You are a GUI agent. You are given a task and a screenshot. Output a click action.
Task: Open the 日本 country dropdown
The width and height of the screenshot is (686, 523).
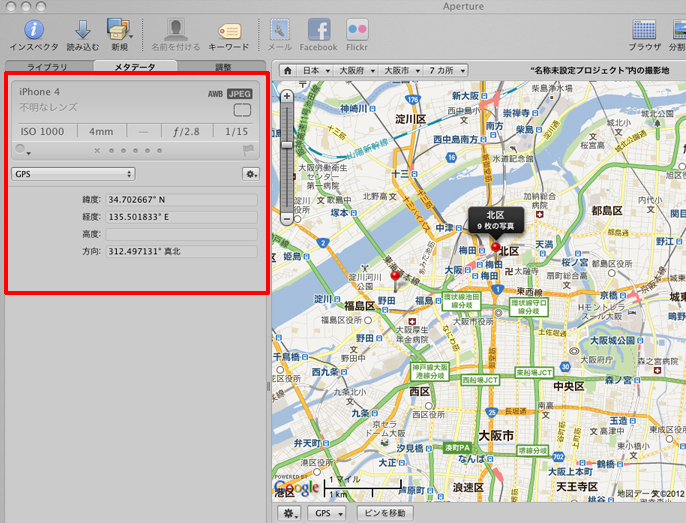pos(315,70)
